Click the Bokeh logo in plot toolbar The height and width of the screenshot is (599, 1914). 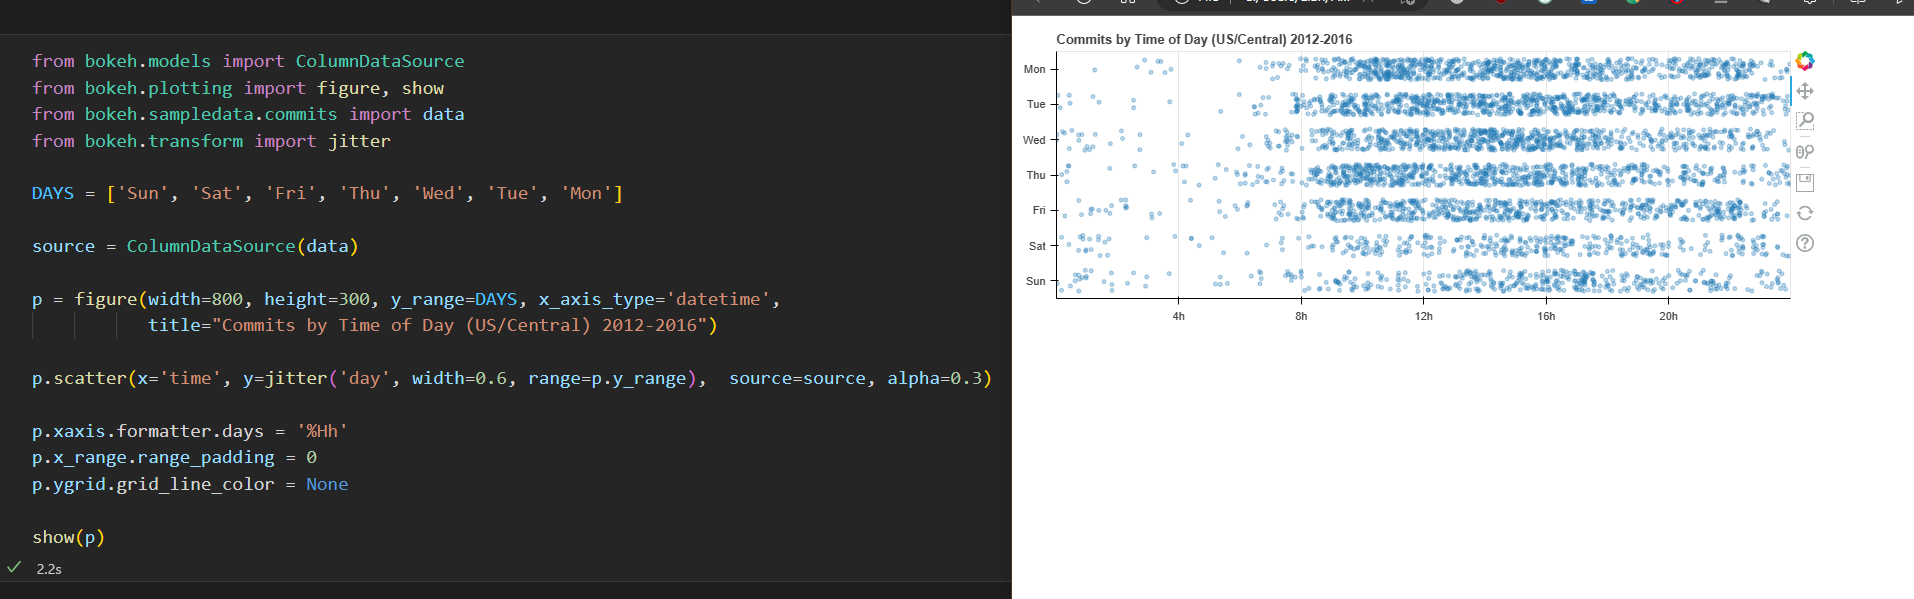(1804, 61)
